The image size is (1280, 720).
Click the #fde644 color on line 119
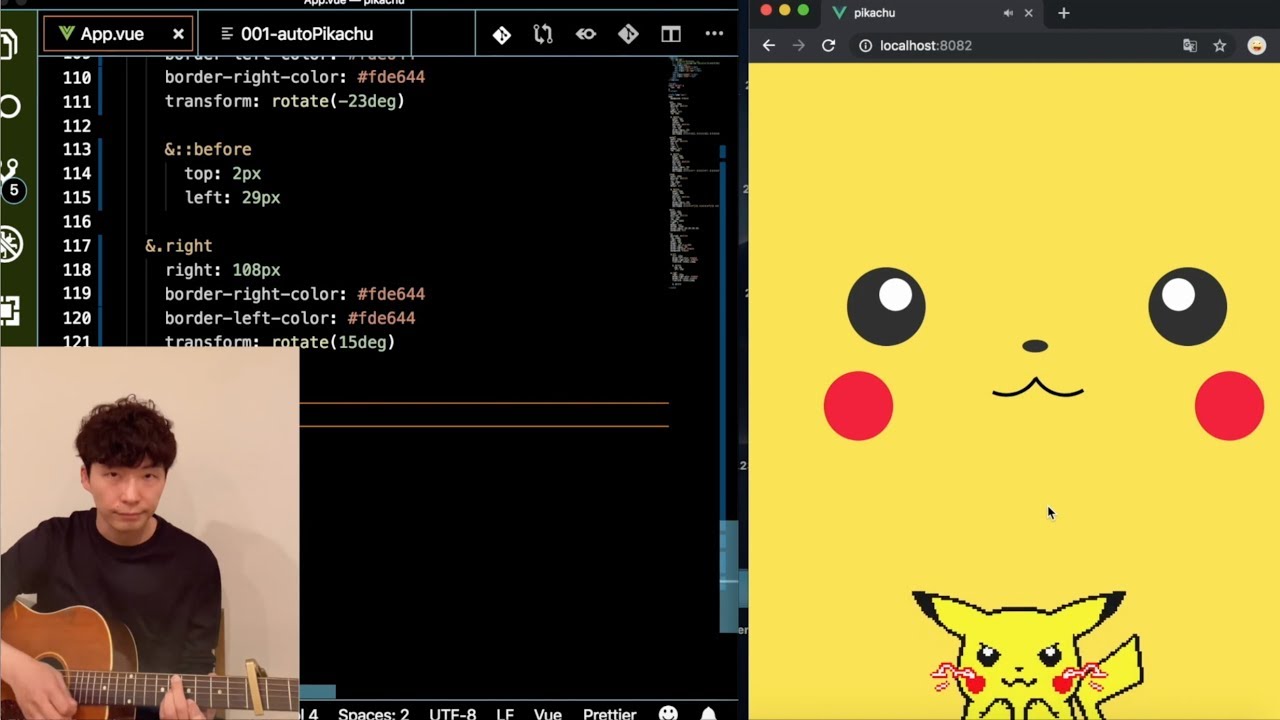pyautogui.click(x=391, y=294)
